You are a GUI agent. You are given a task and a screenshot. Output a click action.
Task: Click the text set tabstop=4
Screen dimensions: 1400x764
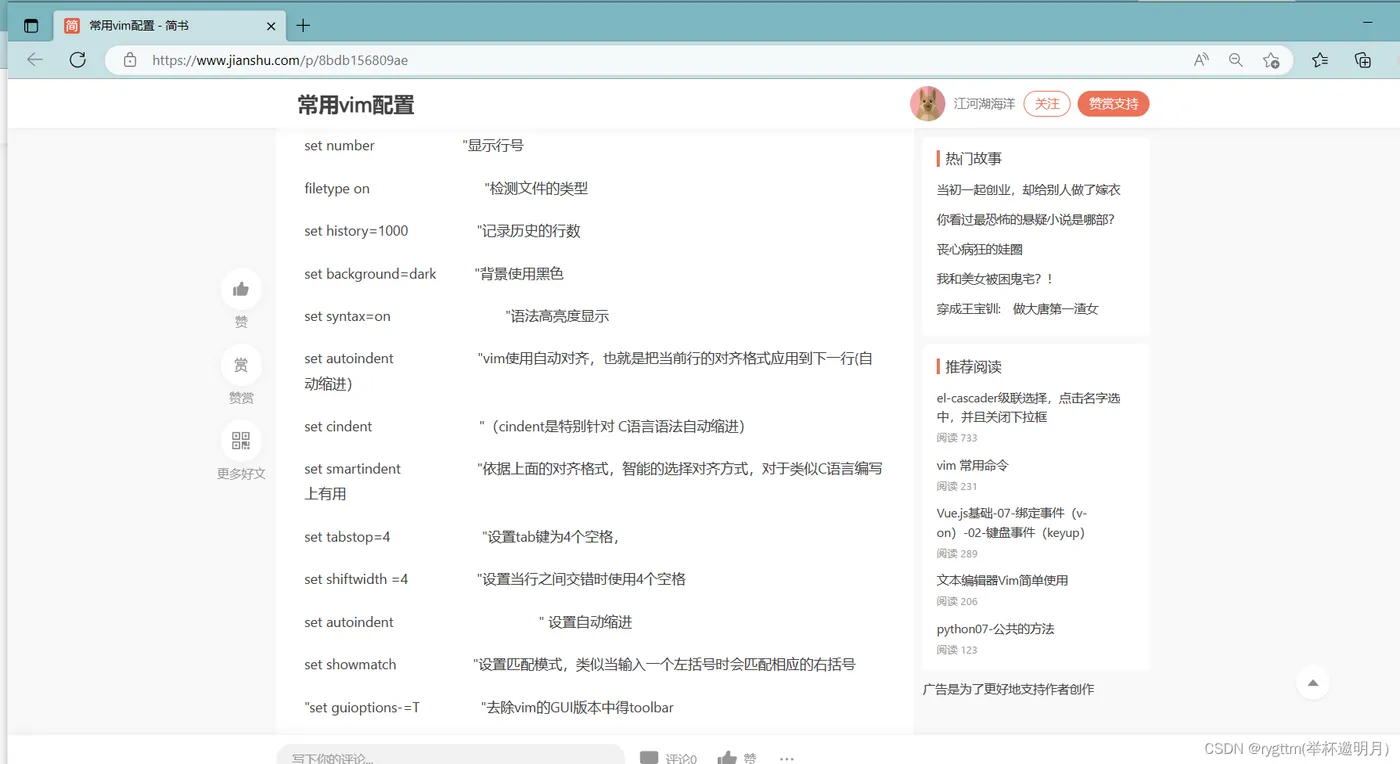pyautogui.click(x=347, y=537)
